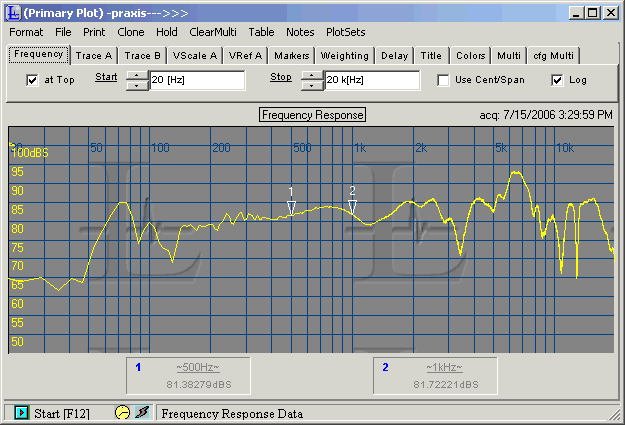The height and width of the screenshot is (425, 625).
Task: Click the Frequency Response title label
Action: coord(312,115)
